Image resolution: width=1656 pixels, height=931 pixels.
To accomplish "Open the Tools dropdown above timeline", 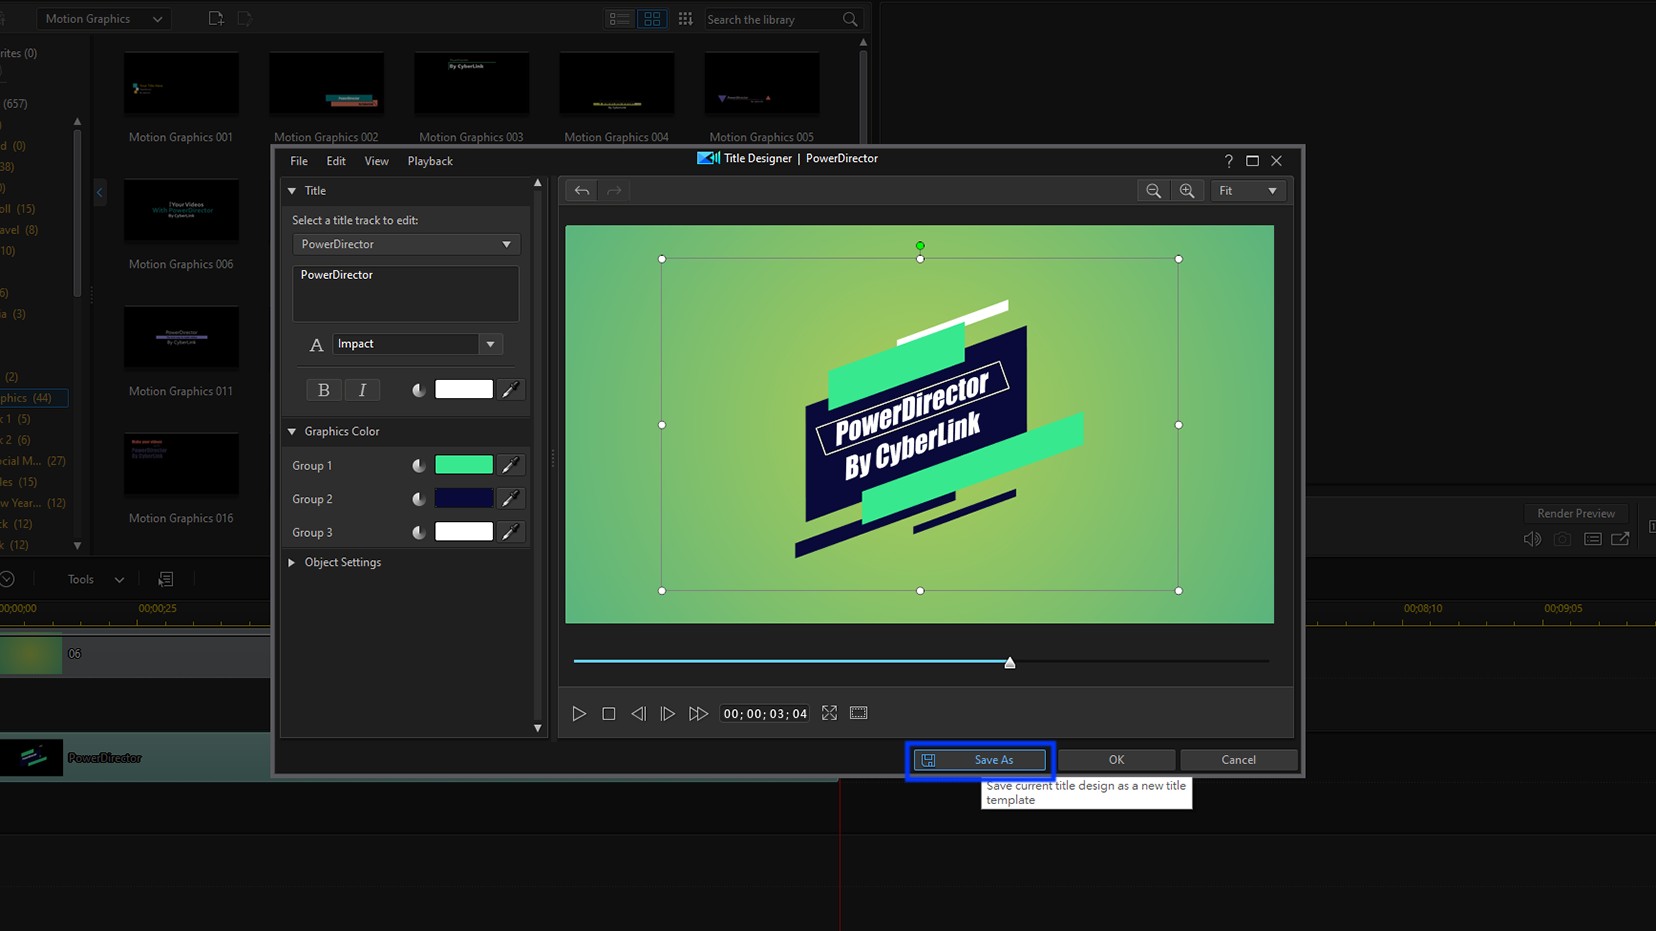I will [95, 579].
